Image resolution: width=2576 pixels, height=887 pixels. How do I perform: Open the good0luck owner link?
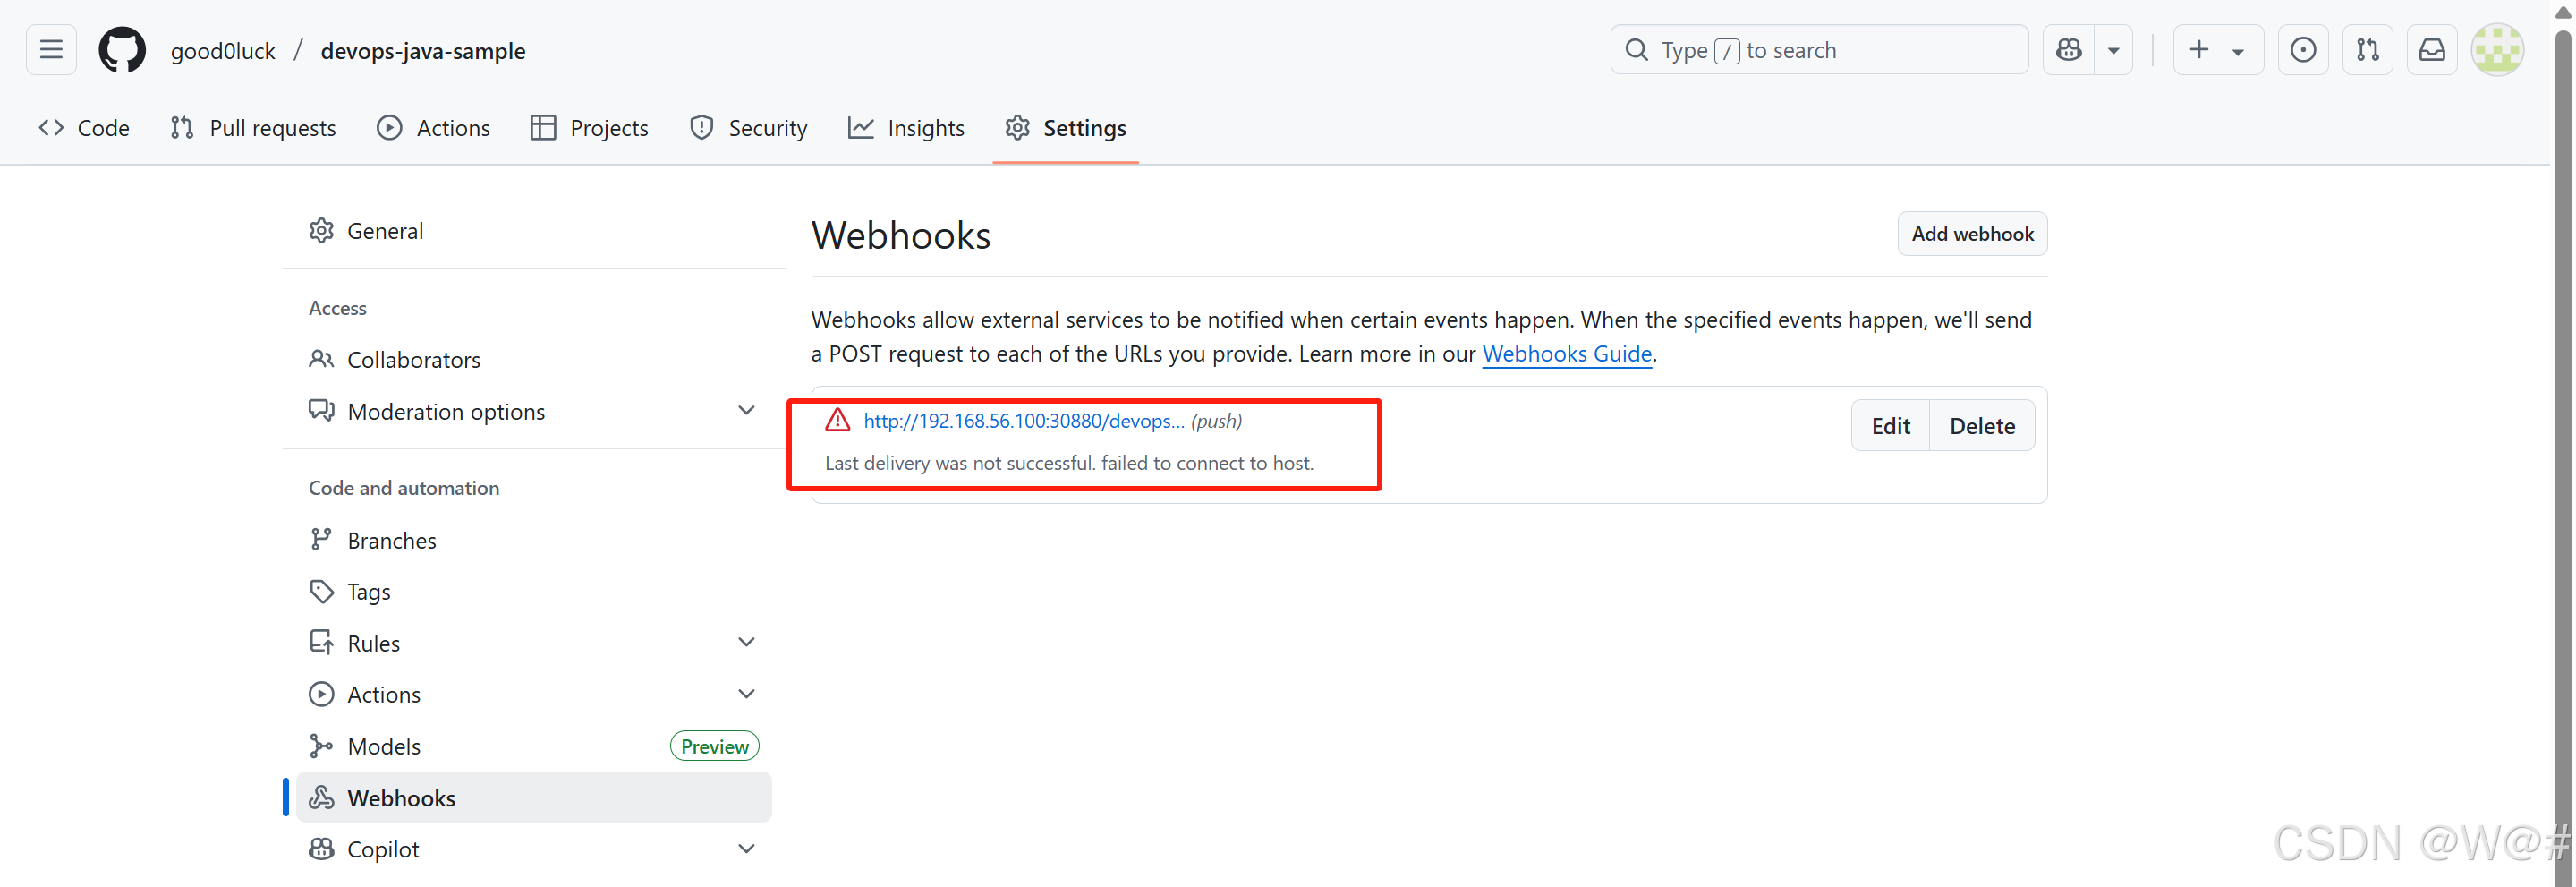pos(222,51)
